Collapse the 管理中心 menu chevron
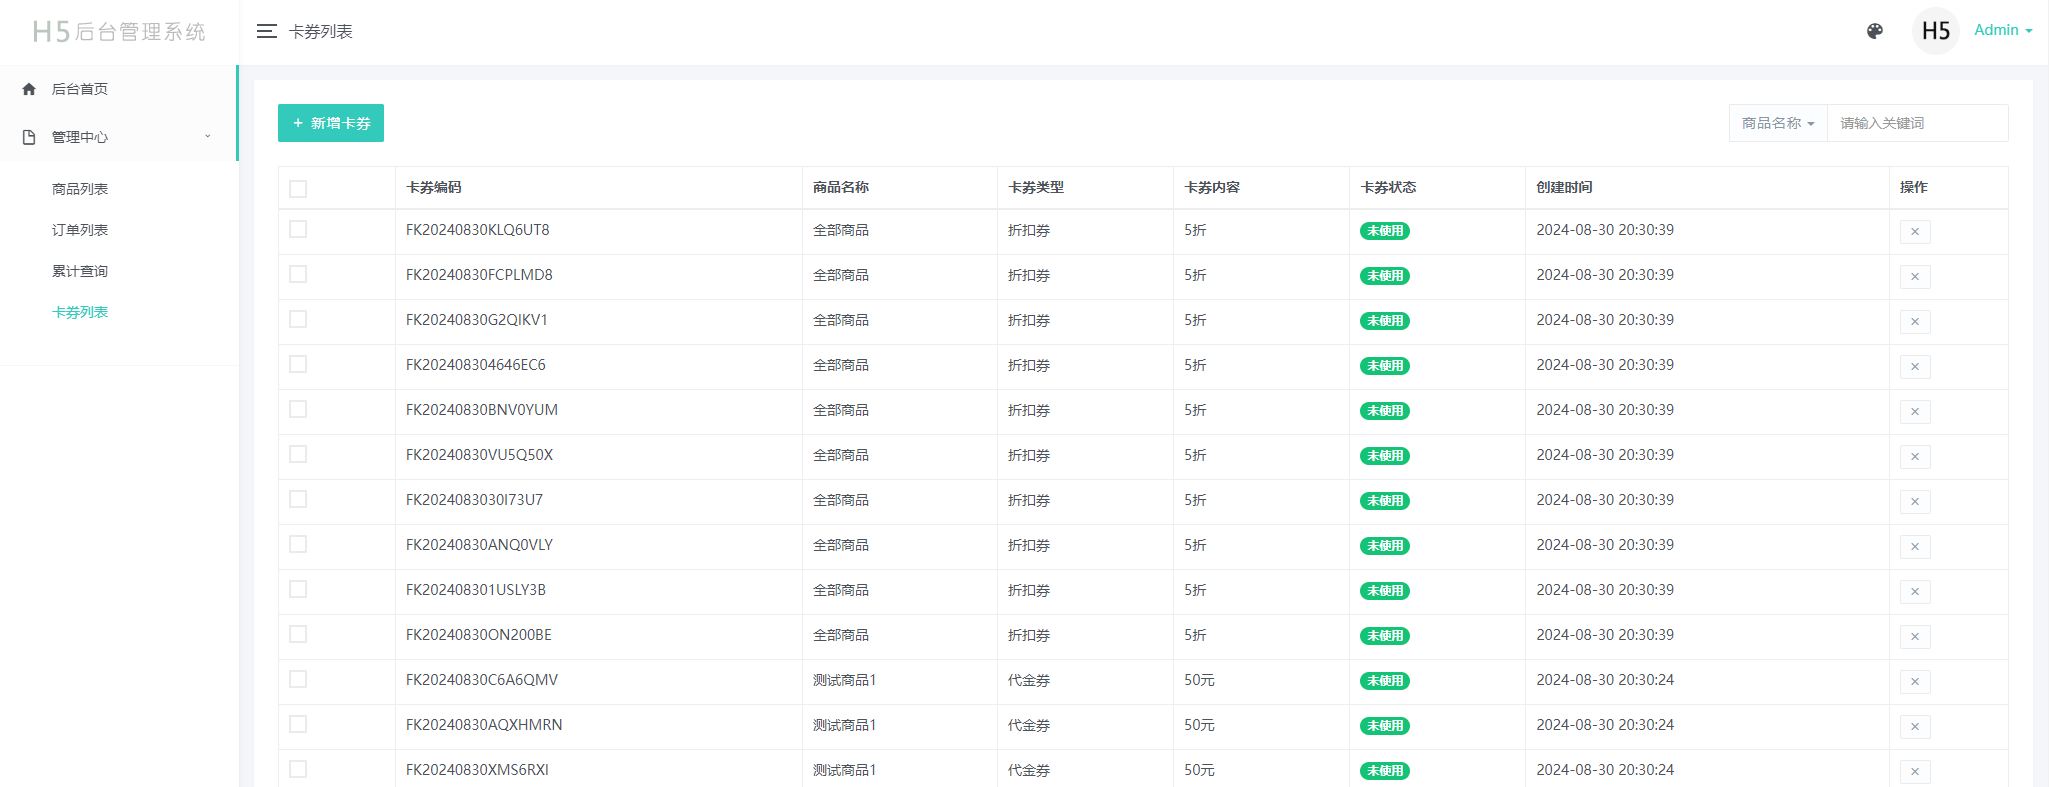Image resolution: width=2049 pixels, height=787 pixels. [208, 137]
